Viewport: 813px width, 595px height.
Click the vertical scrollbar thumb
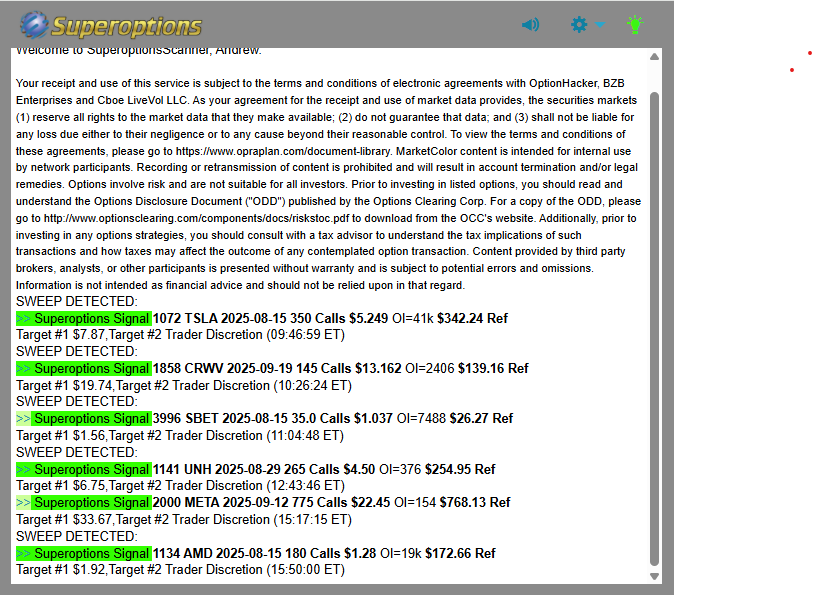pos(655,330)
